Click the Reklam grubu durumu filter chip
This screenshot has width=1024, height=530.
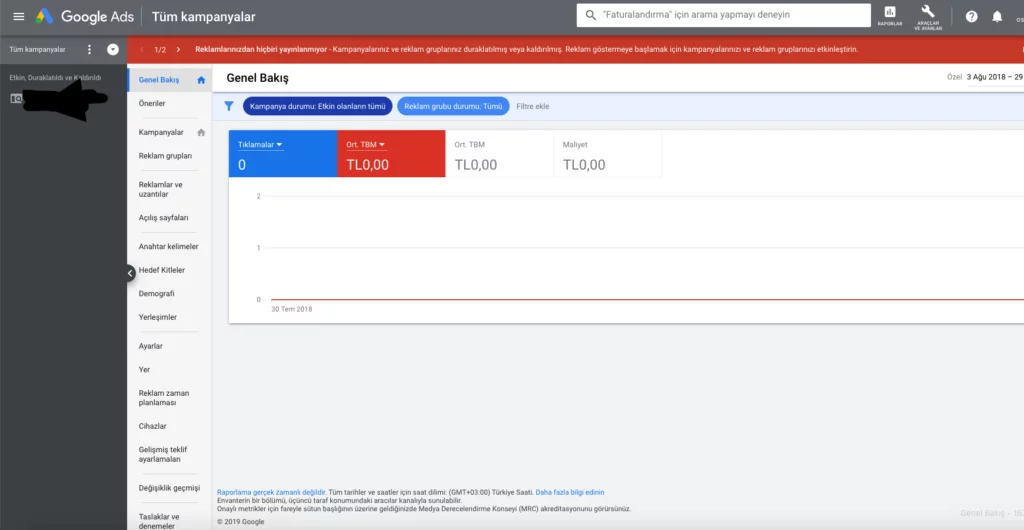click(x=453, y=106)
